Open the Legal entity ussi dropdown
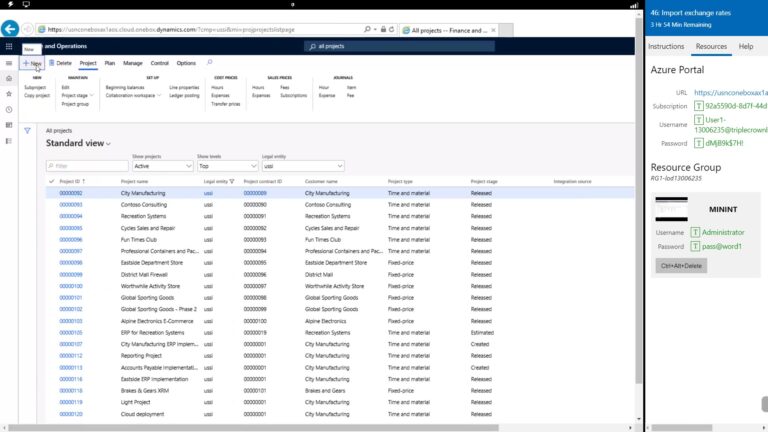 pyautogui.click(x=303, y=166)
